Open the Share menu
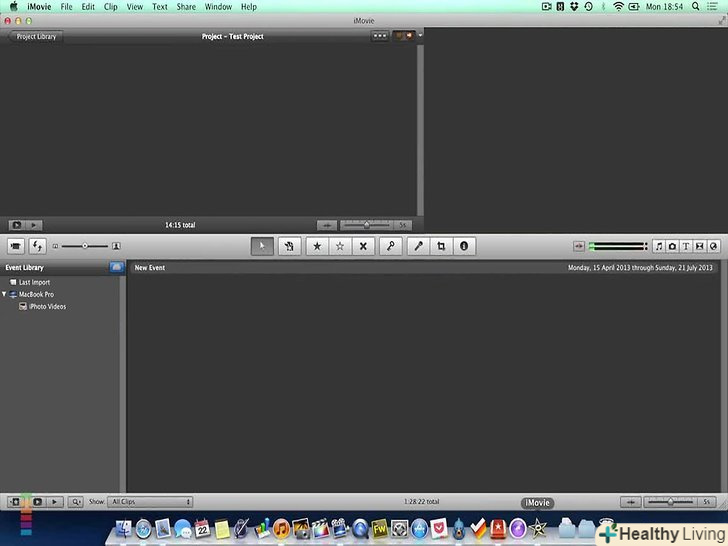Screen dimensions: 728x546 point(186,7)
